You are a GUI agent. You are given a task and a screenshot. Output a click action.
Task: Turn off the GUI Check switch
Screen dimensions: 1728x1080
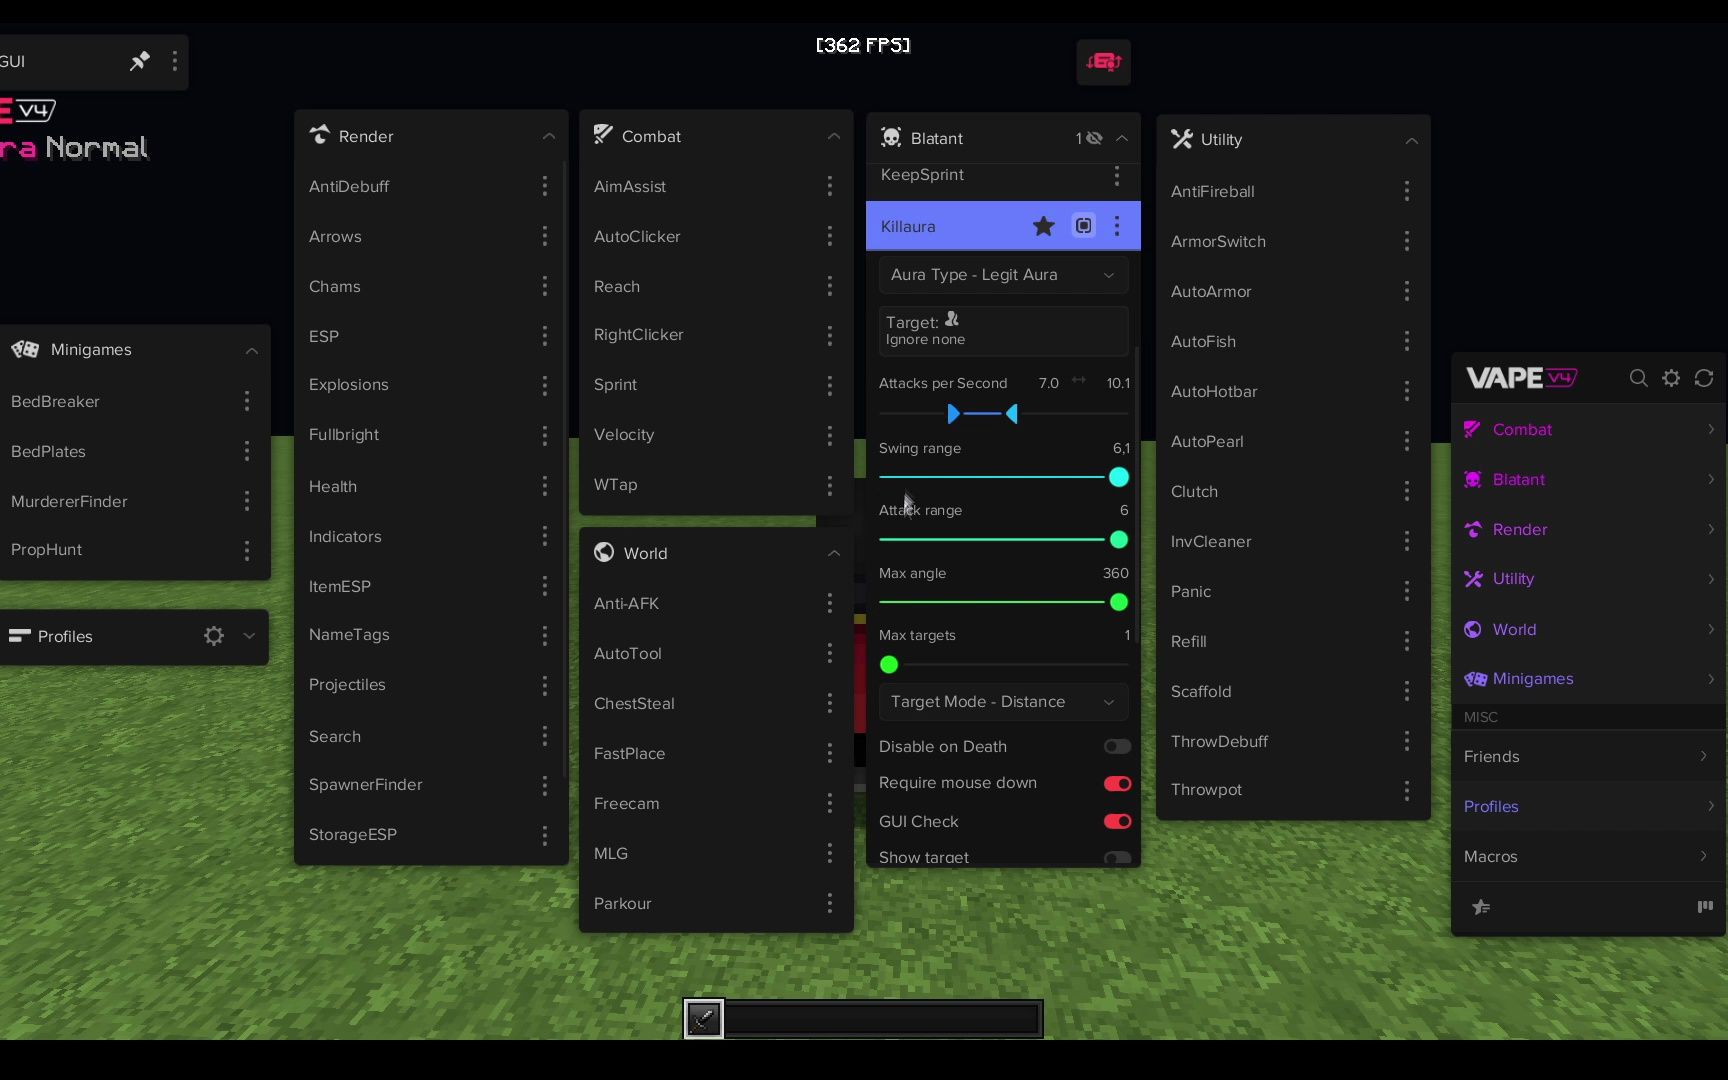click(1117, 821)
